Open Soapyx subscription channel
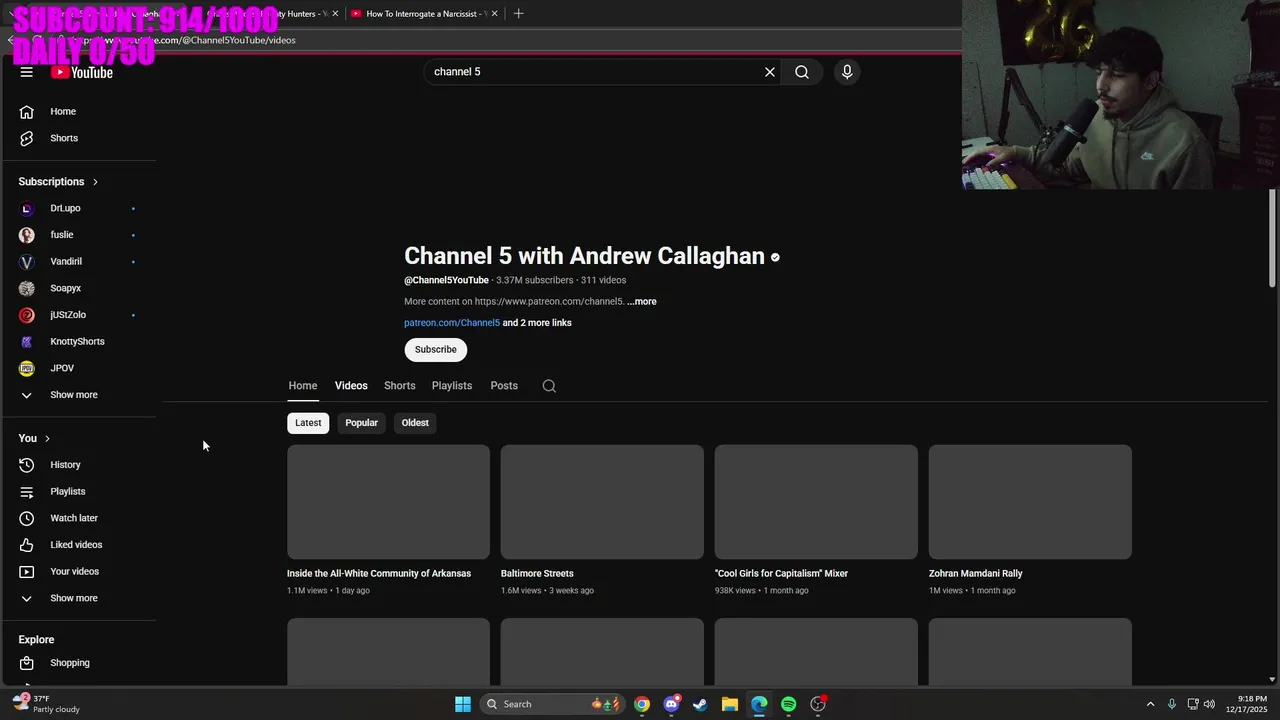 coord(79,288)
